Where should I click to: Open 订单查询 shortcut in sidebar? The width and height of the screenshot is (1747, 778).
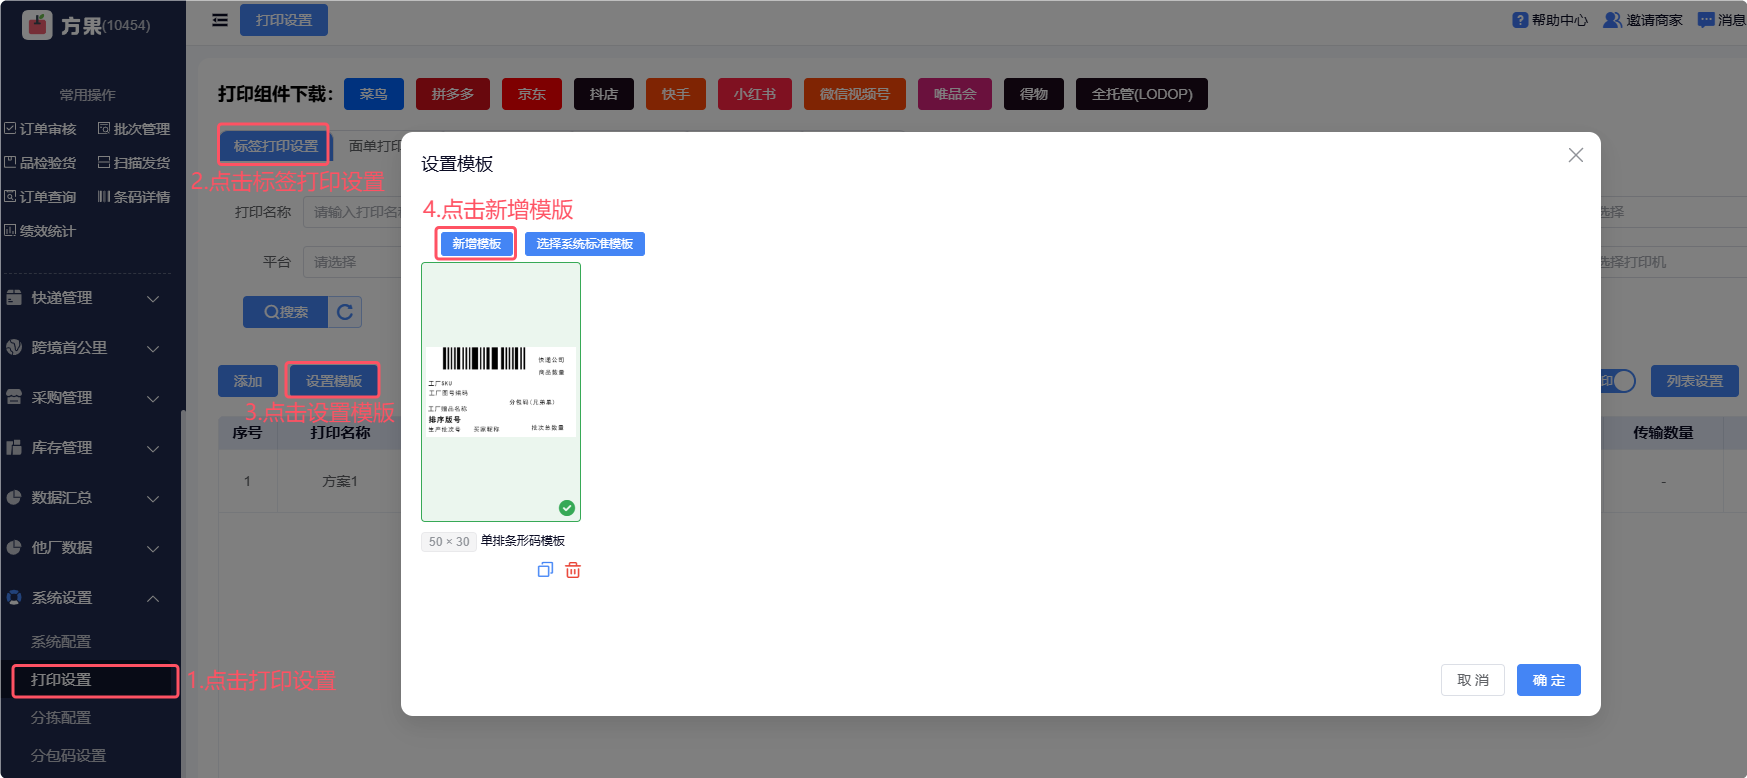coord(40,197)
